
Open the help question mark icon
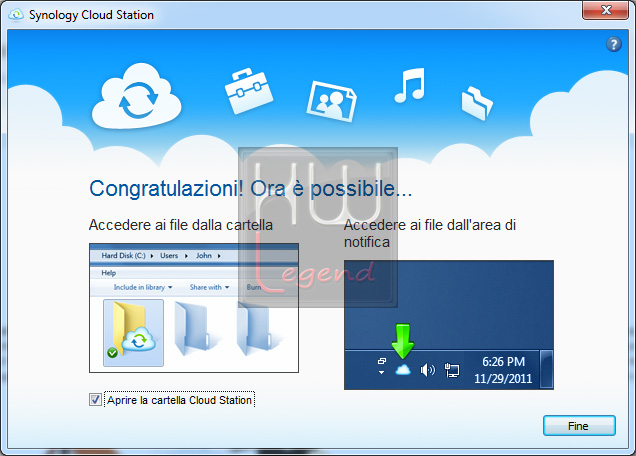(614, 44)
